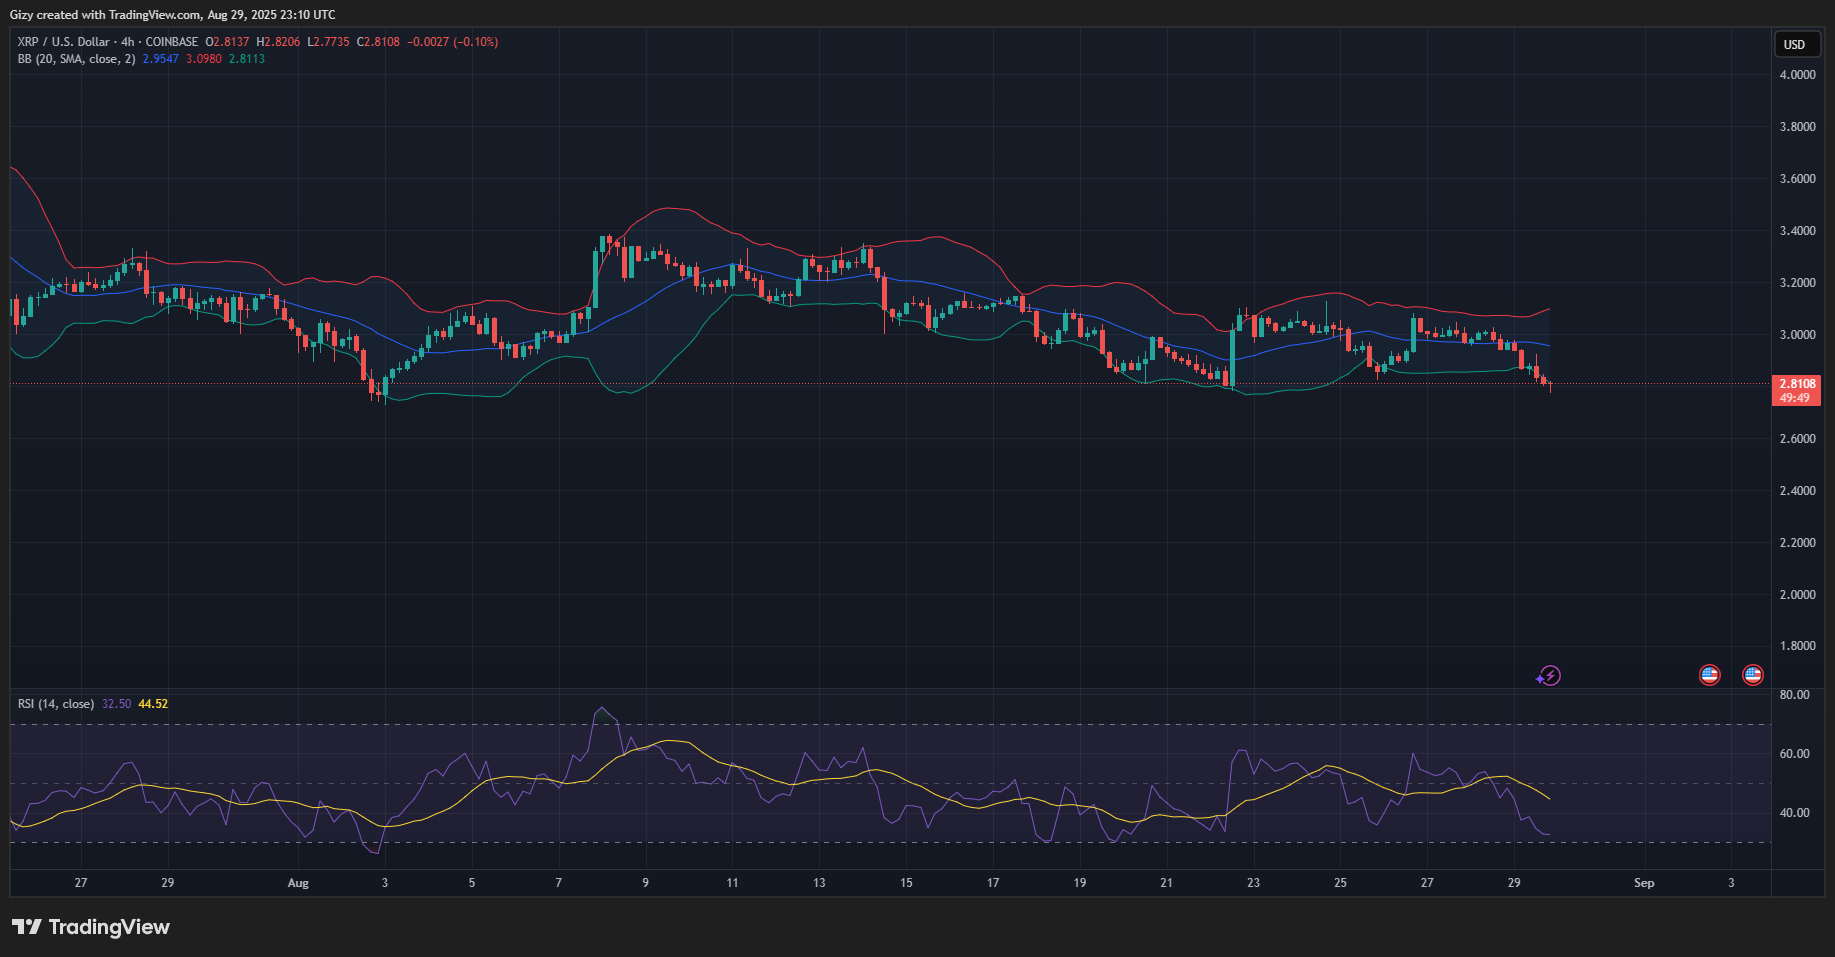This screenshot has width=1835, height=957.
Task: Click the red 2.8108 current price label
Action: (x=1796, y=384)
